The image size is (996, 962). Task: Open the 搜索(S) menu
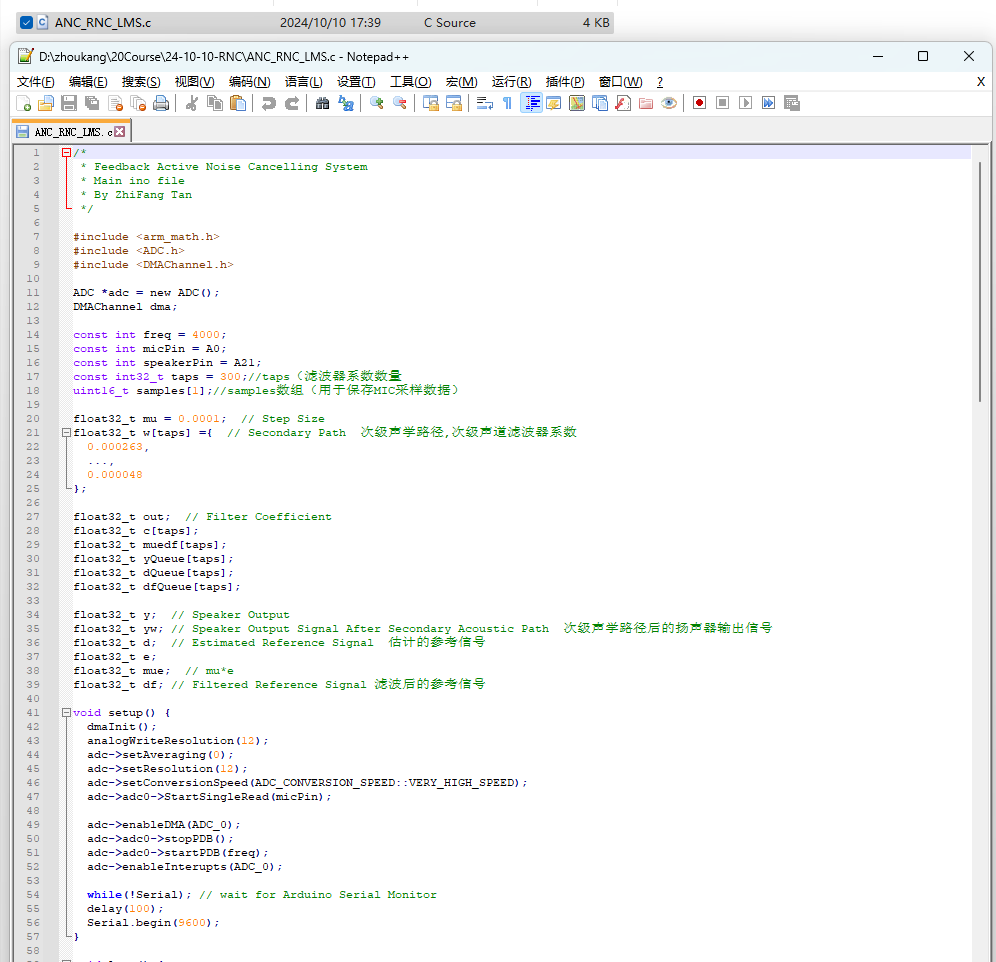click(x=141, y=82)
